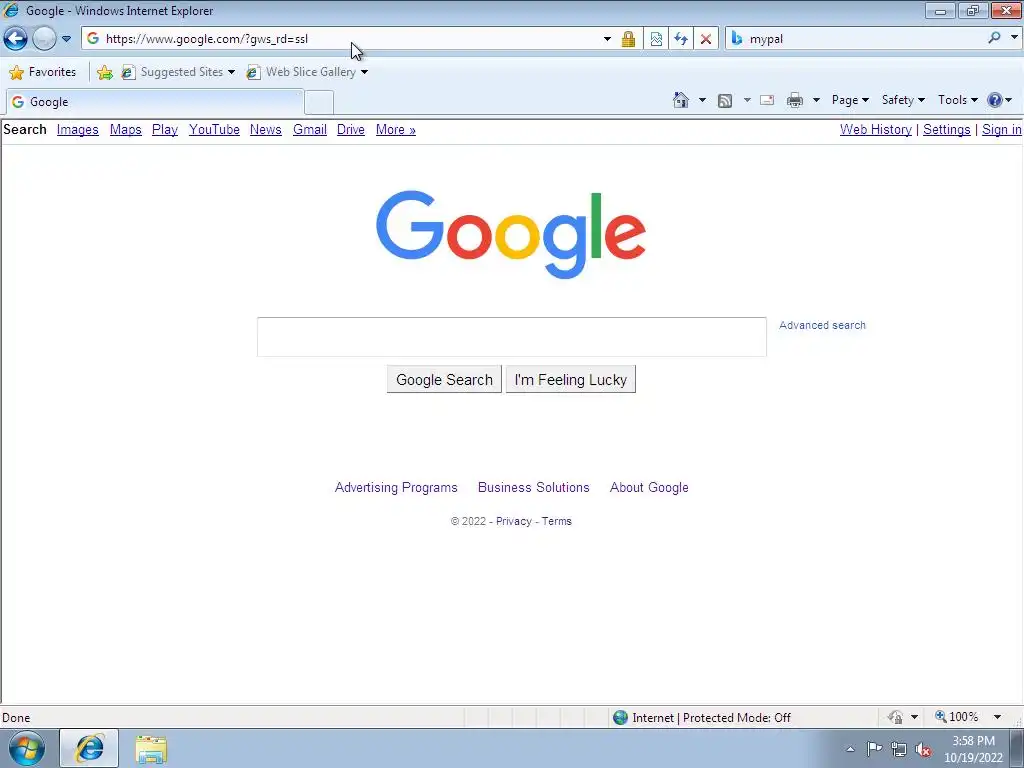This screenshot has width=1024, height=768.
Task: Open the Gmail link
Action: 310,129
